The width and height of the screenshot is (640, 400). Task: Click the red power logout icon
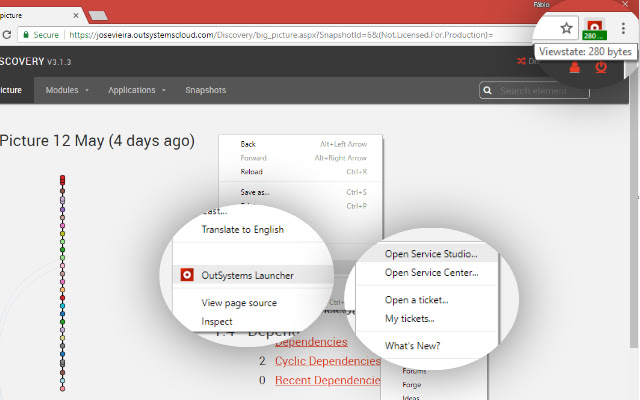tap(601, 67)
